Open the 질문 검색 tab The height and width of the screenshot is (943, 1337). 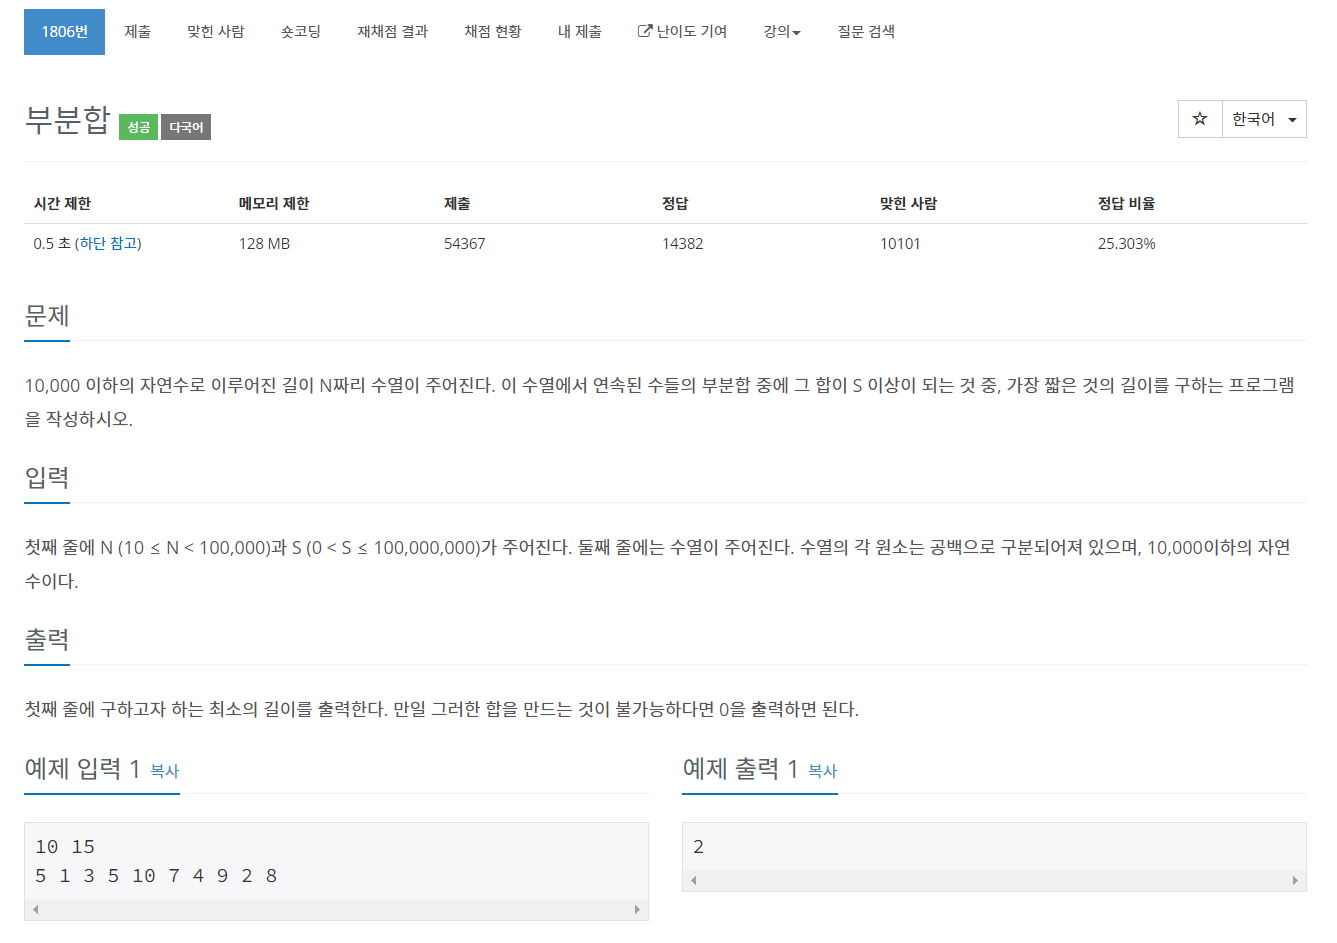(x=866, y=32)
